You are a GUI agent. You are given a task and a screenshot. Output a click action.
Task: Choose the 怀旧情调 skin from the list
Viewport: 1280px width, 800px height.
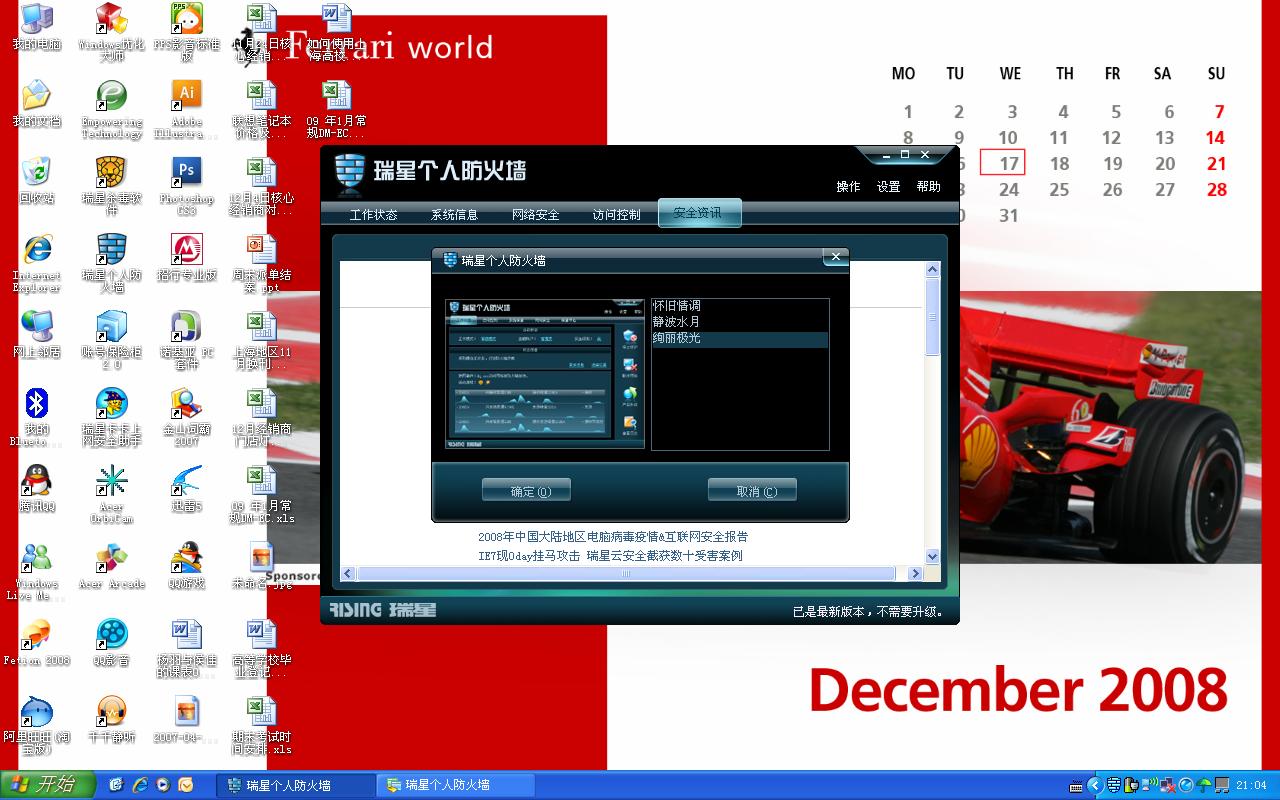[x=740, y=306]
